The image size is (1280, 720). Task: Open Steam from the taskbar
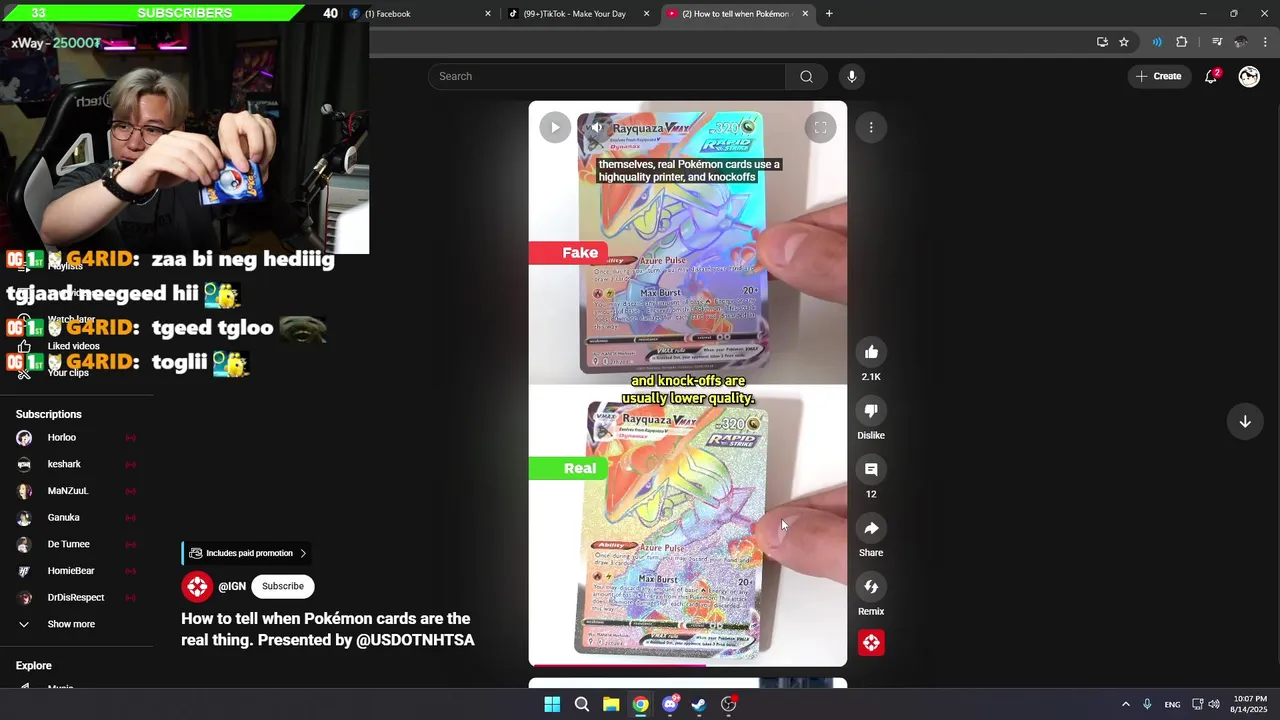699,704
